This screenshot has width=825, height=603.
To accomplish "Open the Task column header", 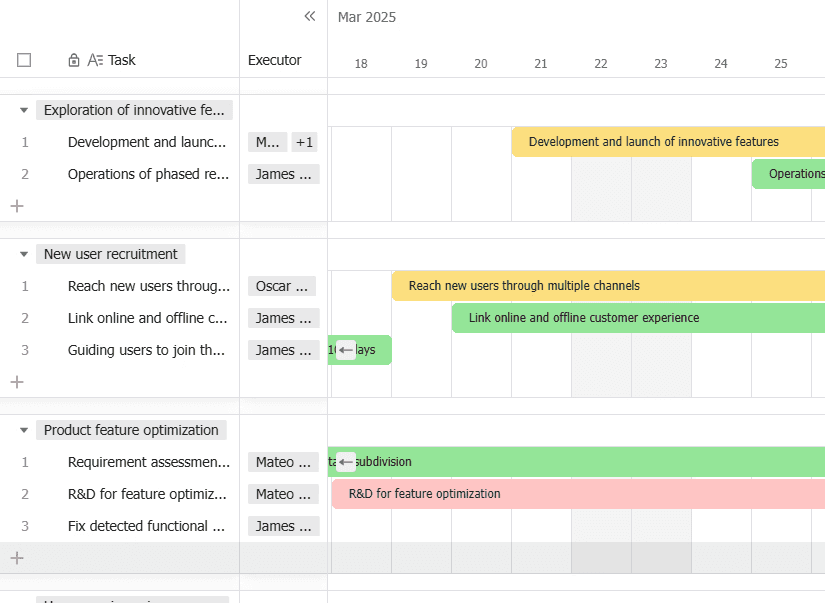I will pyautogui.click(x=122, y=60).
